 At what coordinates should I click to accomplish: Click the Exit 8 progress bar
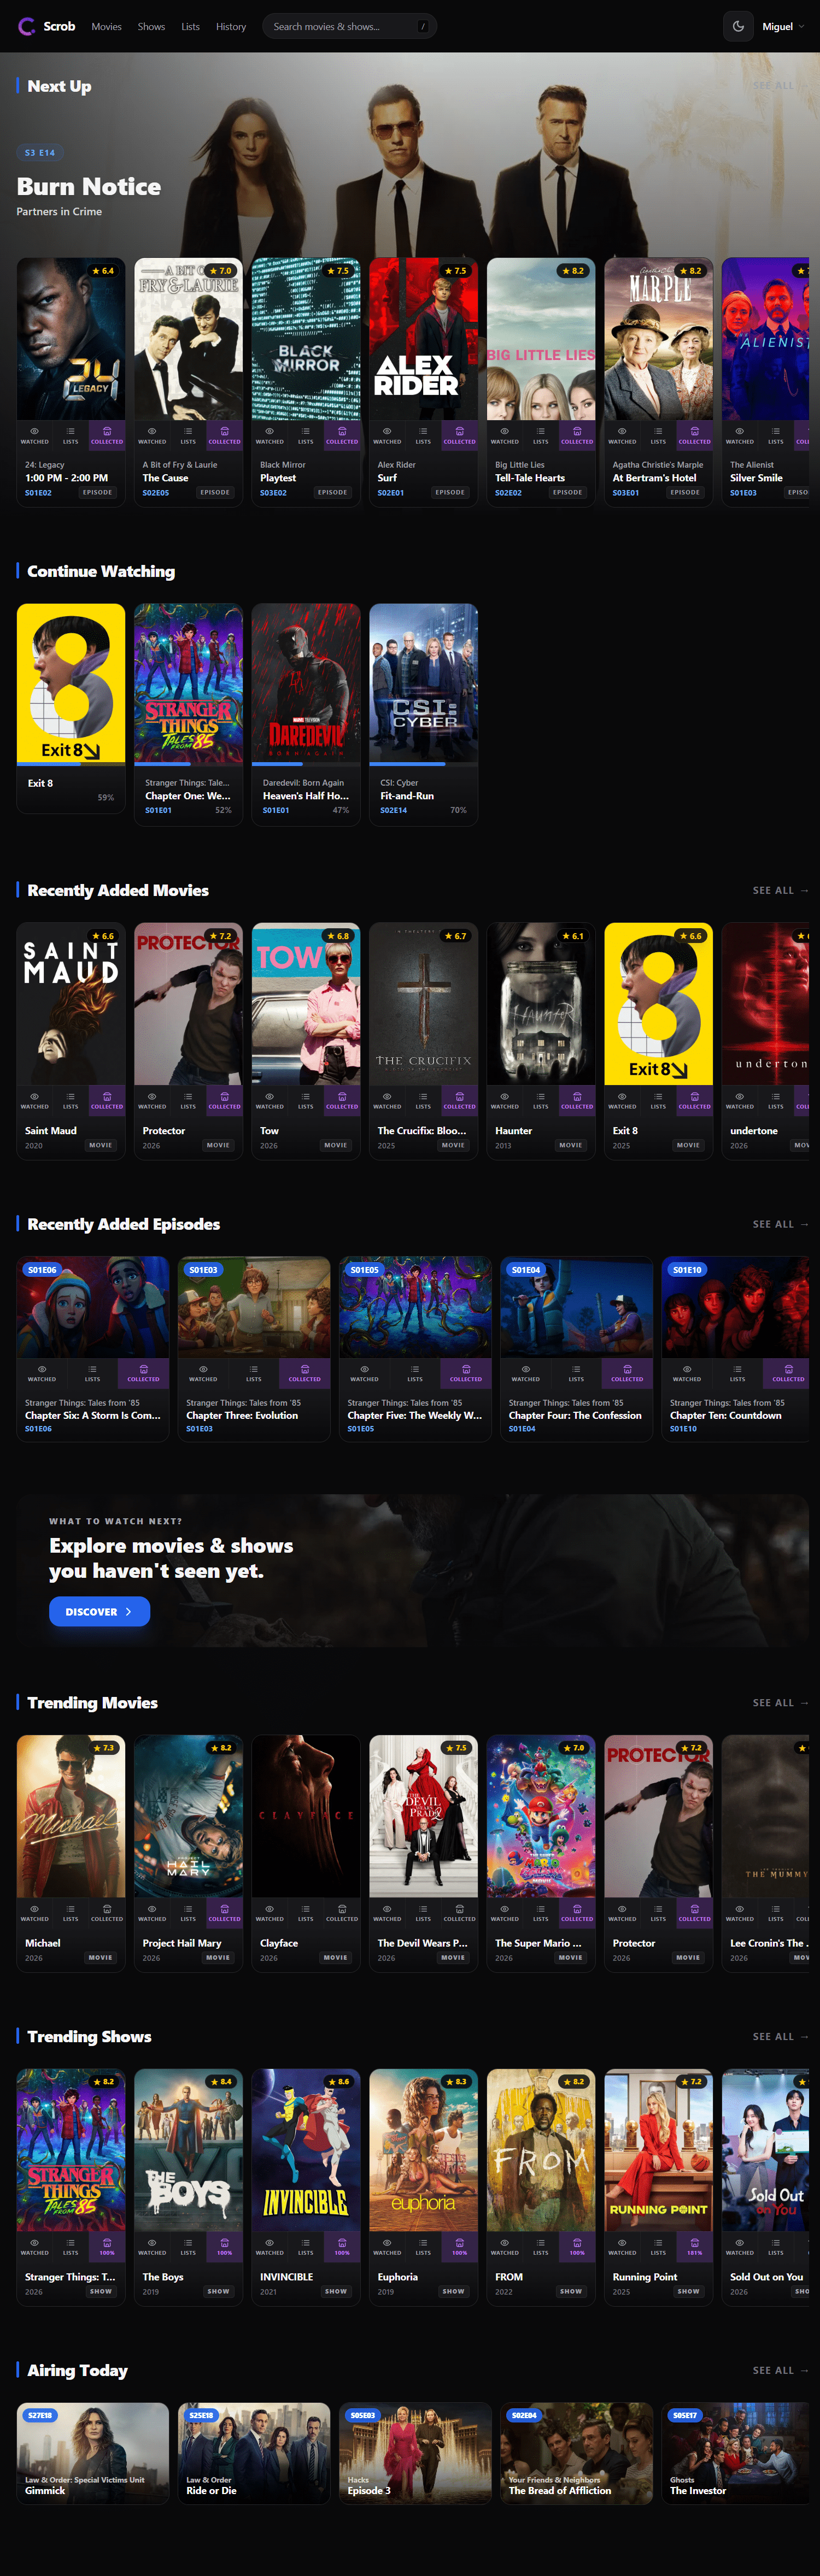pyautogui.click(x=71, y=764)
